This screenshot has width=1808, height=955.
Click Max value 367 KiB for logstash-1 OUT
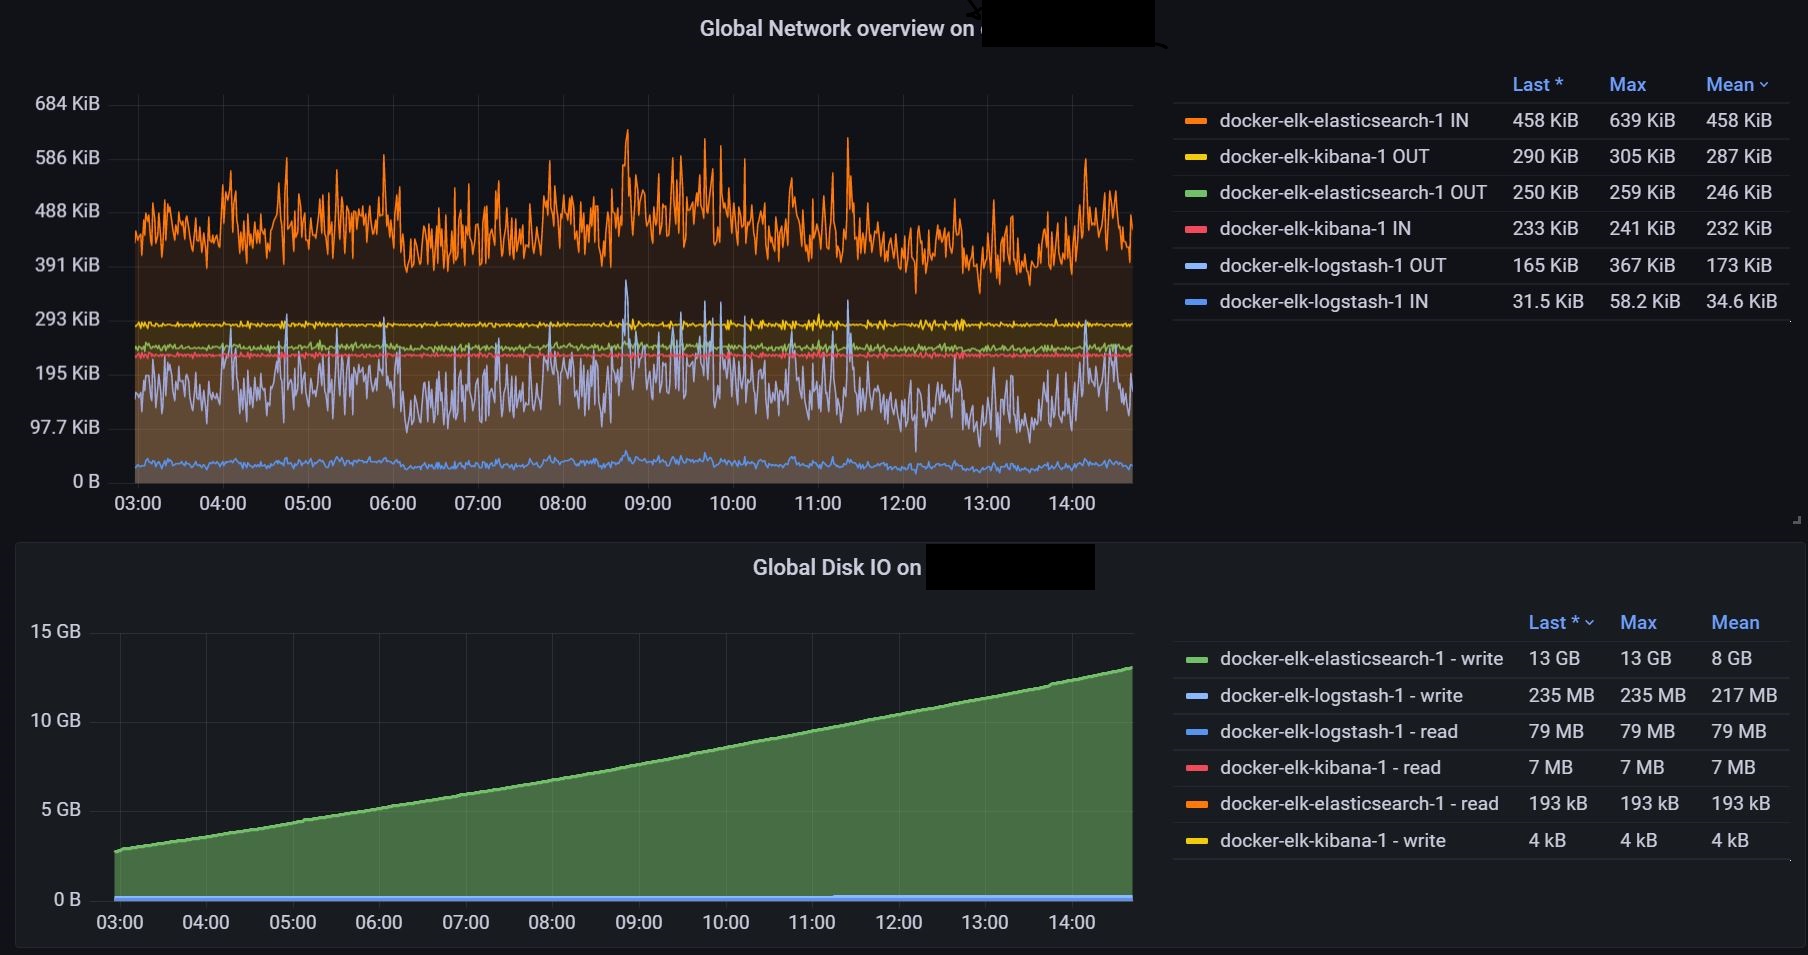pos(1642,266)
